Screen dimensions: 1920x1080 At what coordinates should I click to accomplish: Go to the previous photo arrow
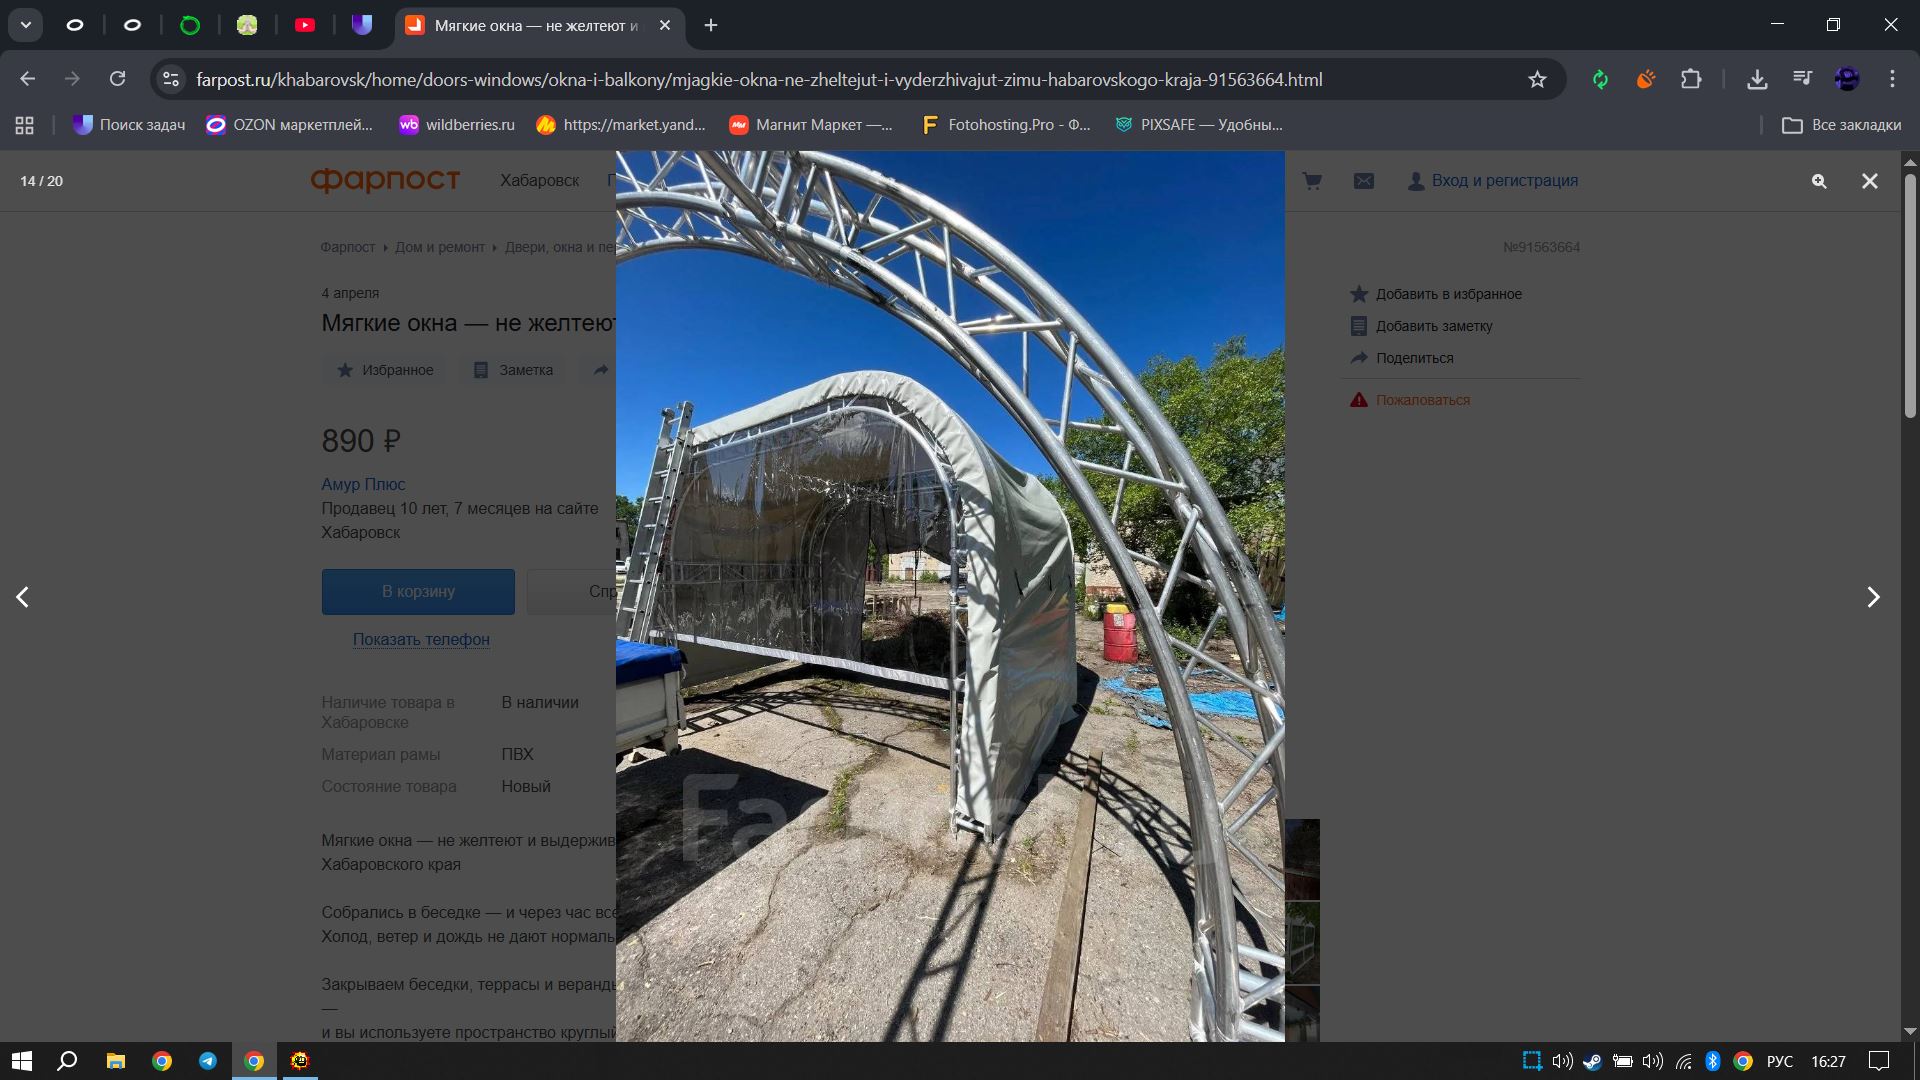point(23,597)
